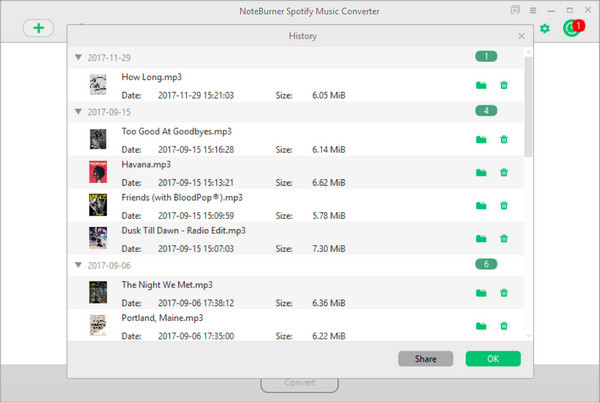Click the 2017-09-06 group date label
Image resolution: width=600 pixels, height=402 pixels.
point(109,265)
